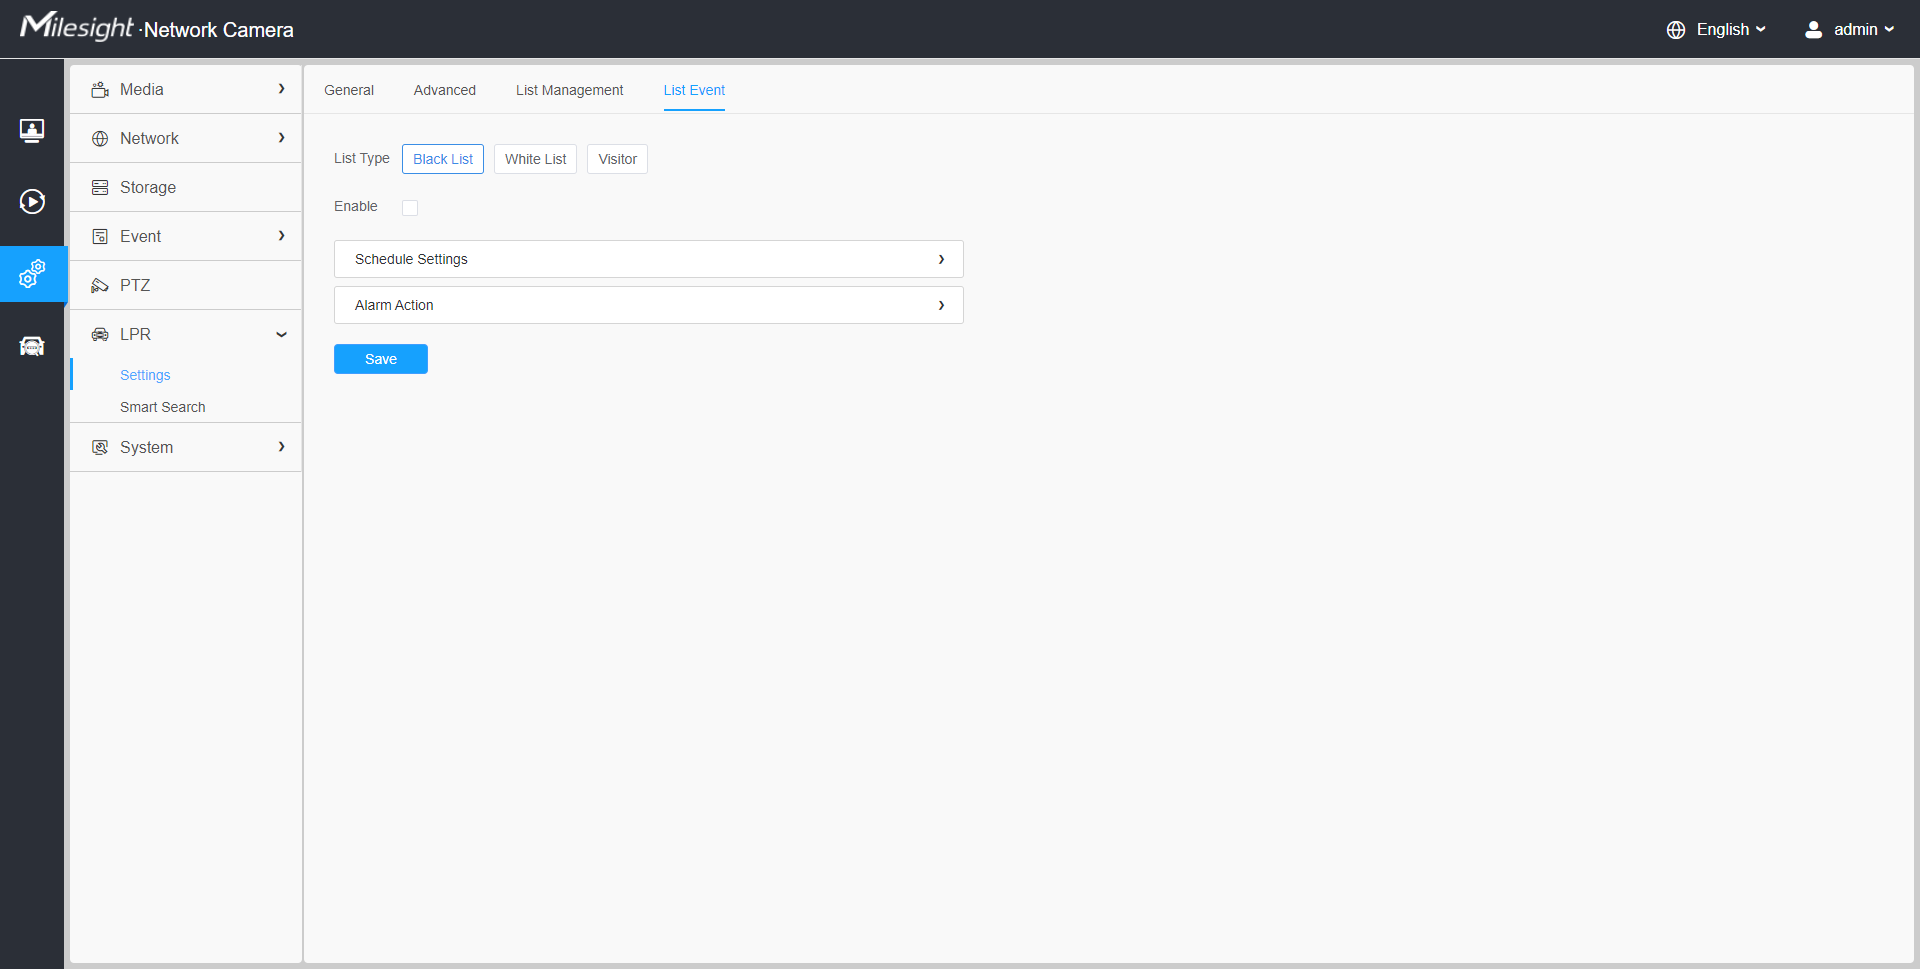The image size is (1920, 969).
Task: Collapse the LPR menu section
Action: pos(281,335)
